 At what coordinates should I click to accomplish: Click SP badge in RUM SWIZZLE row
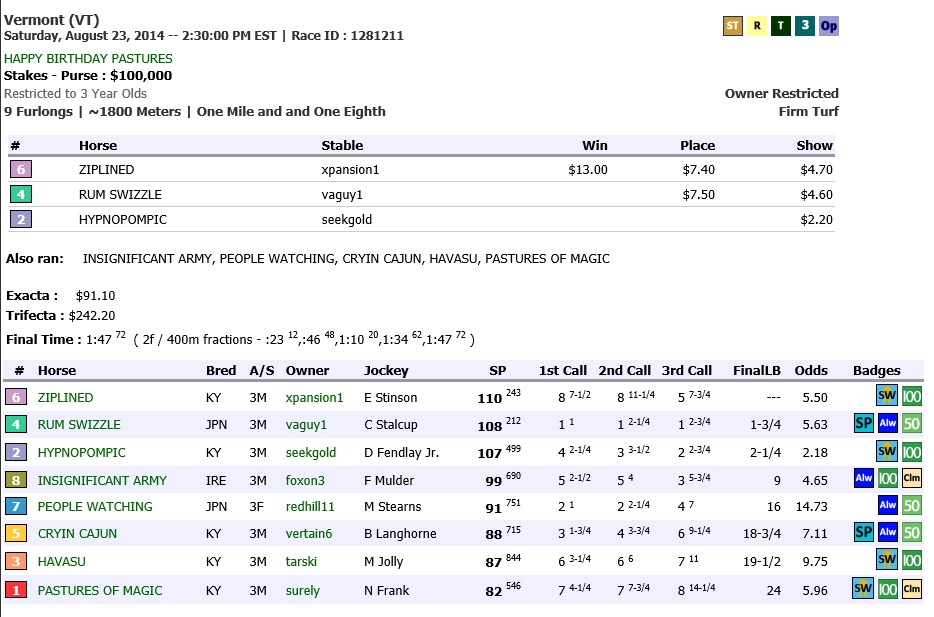[x=864, y=424]
